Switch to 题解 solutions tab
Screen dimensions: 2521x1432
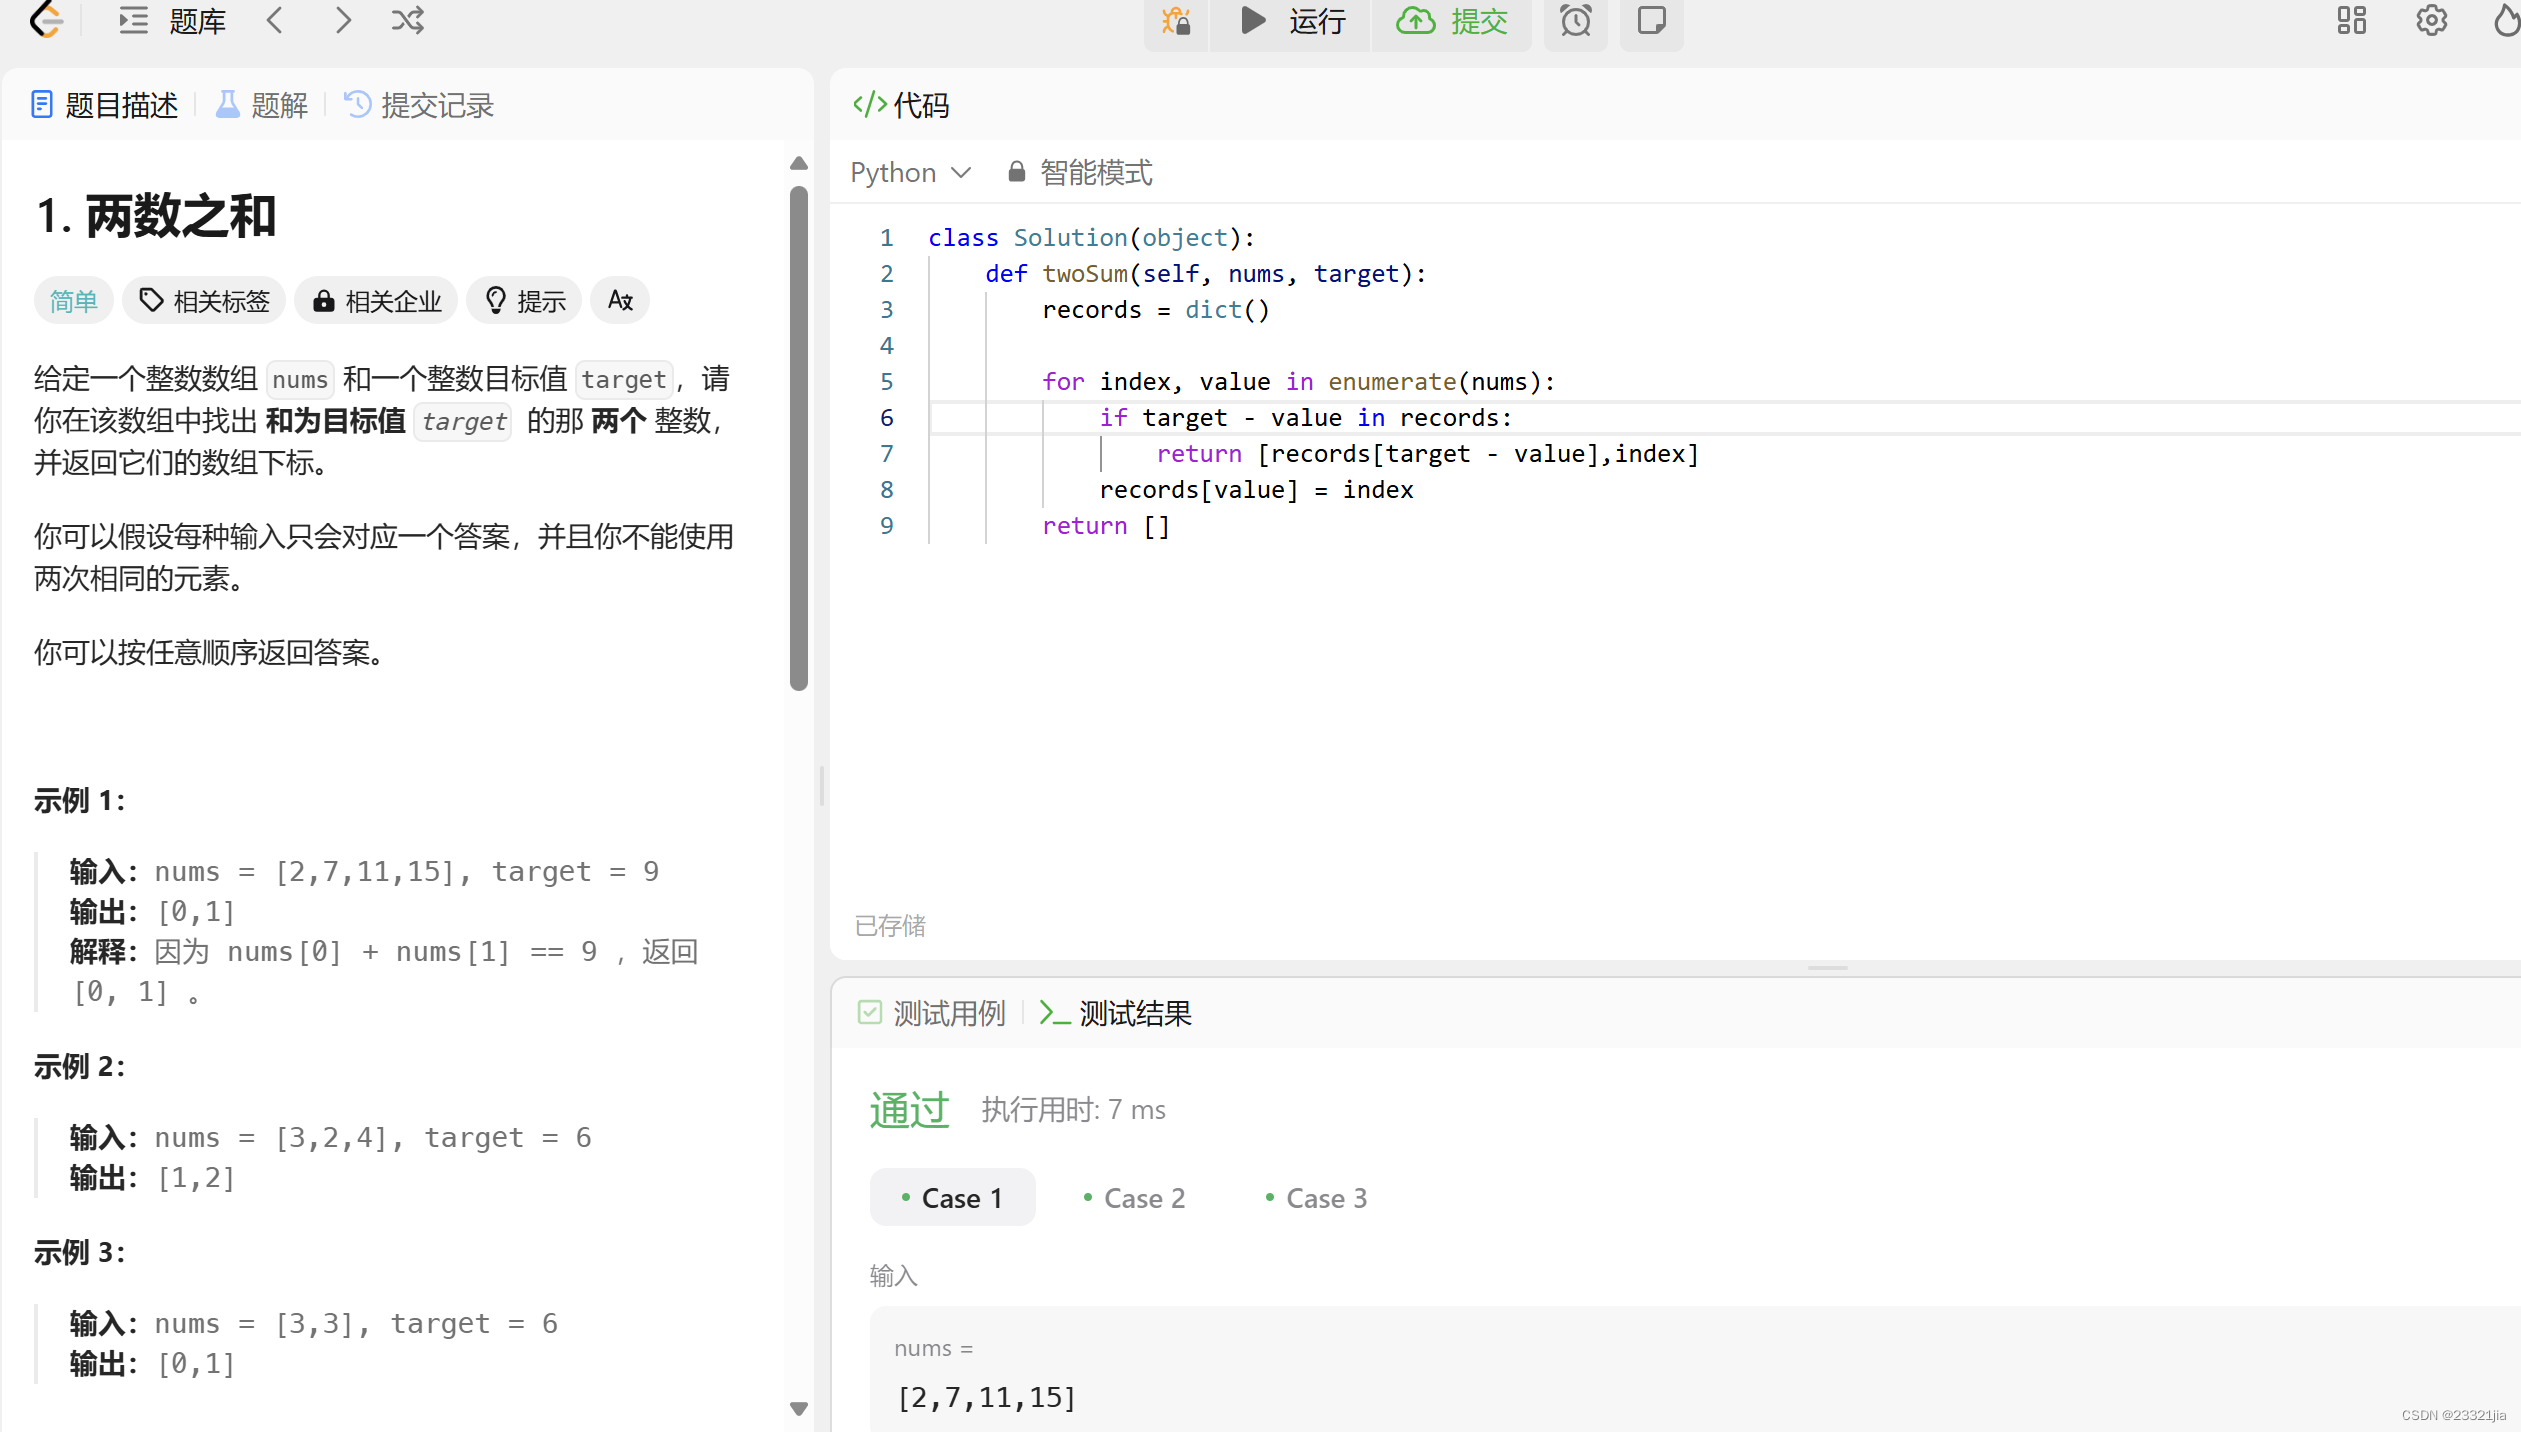click(262, 105)
